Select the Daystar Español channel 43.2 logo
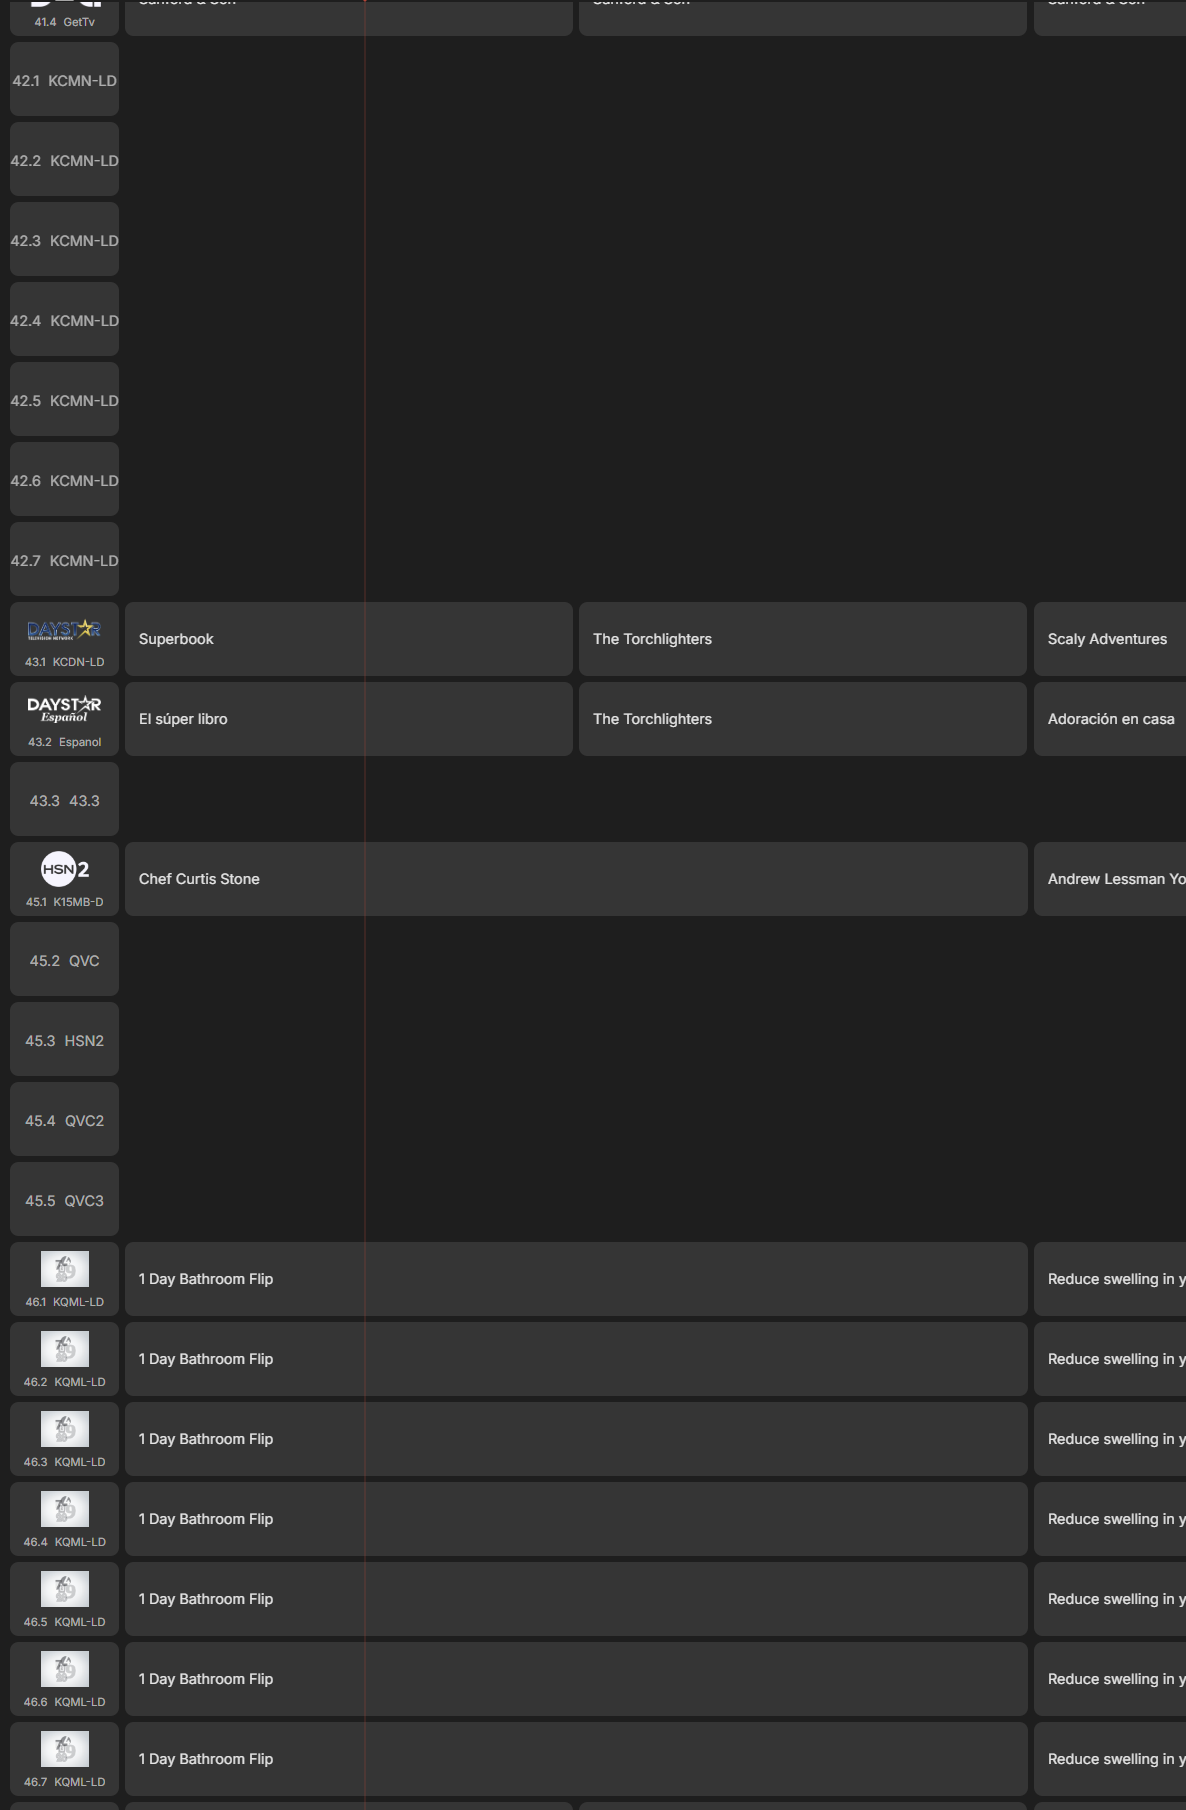This screenshot has width=1186, height=1810. coord(64,709)
